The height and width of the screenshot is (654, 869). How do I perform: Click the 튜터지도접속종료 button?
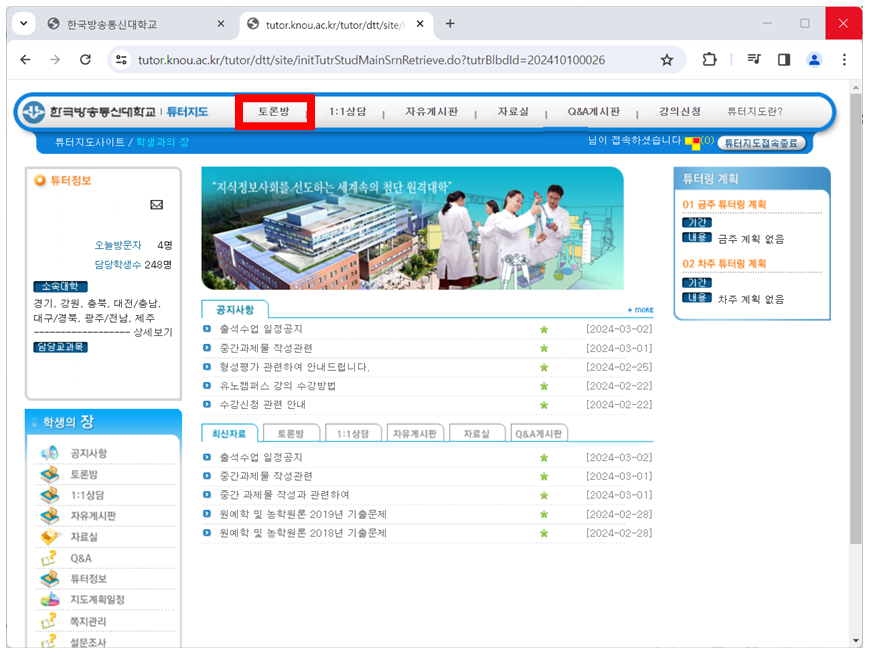tap(761, 143)
